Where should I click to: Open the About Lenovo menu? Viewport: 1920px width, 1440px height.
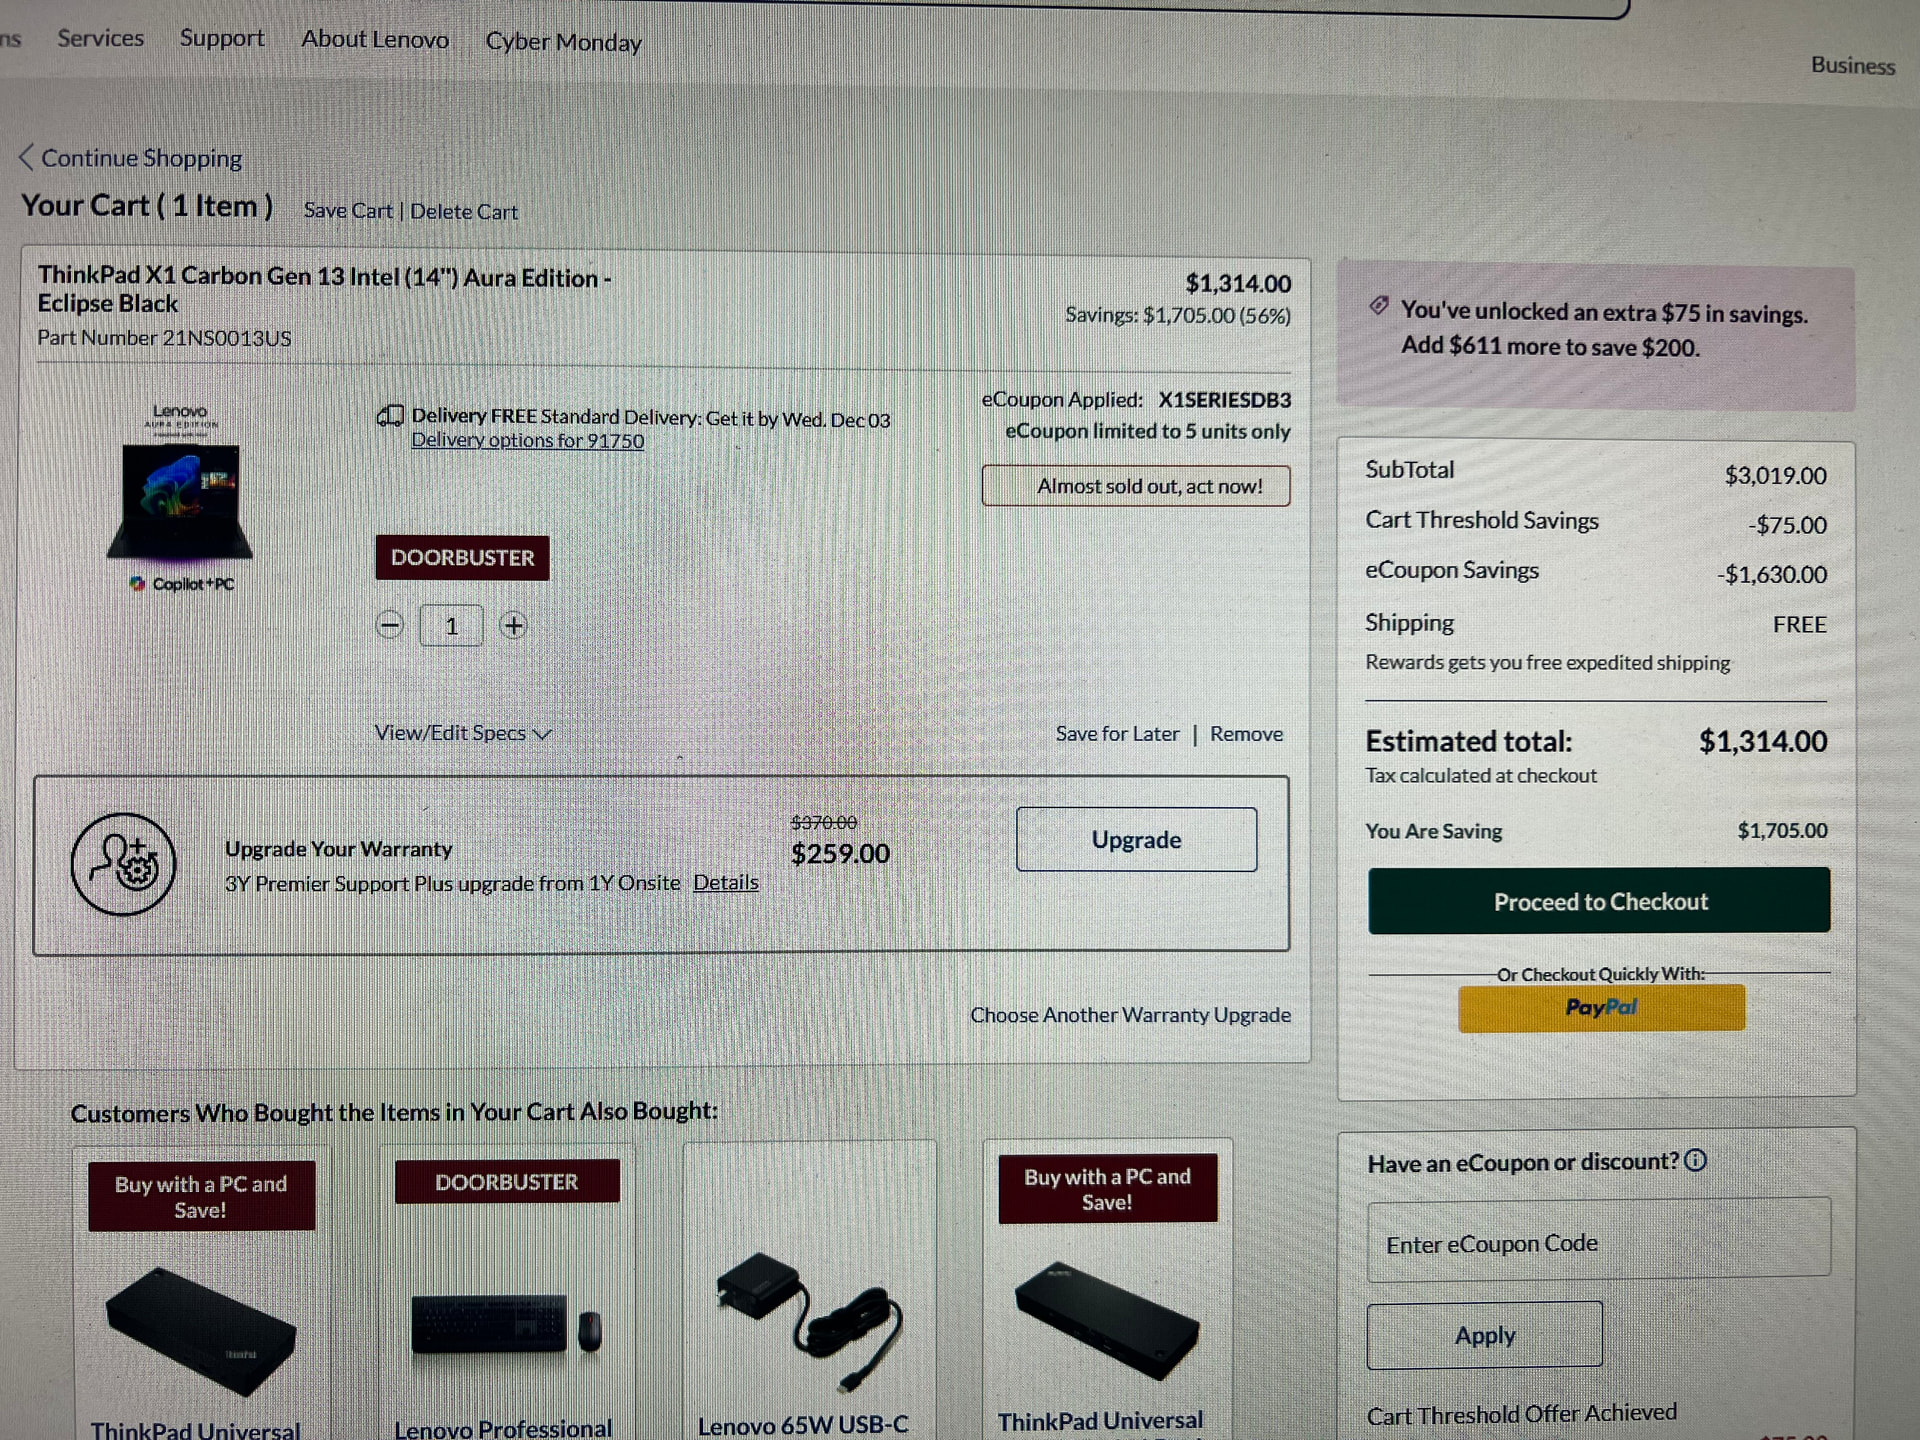[375, 39]
